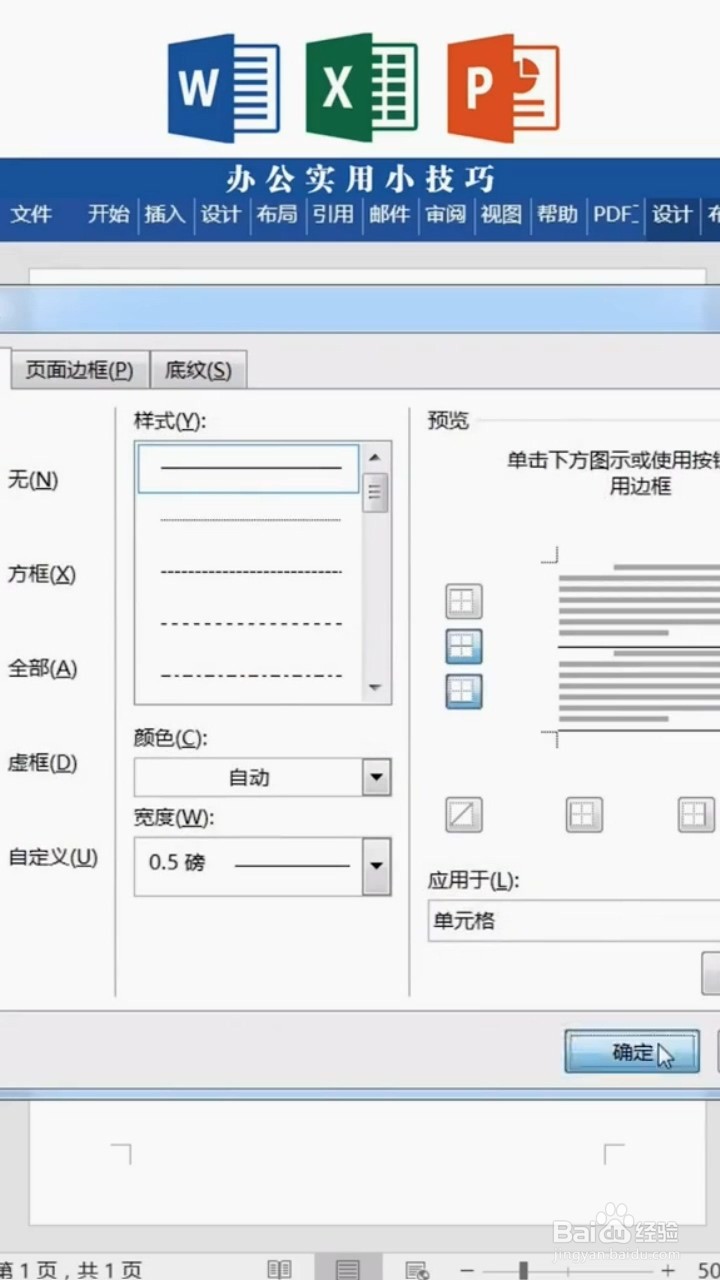
Task: Open the 页面边框(P) tab
Action: pyautogui.click(x=79, y=370)
